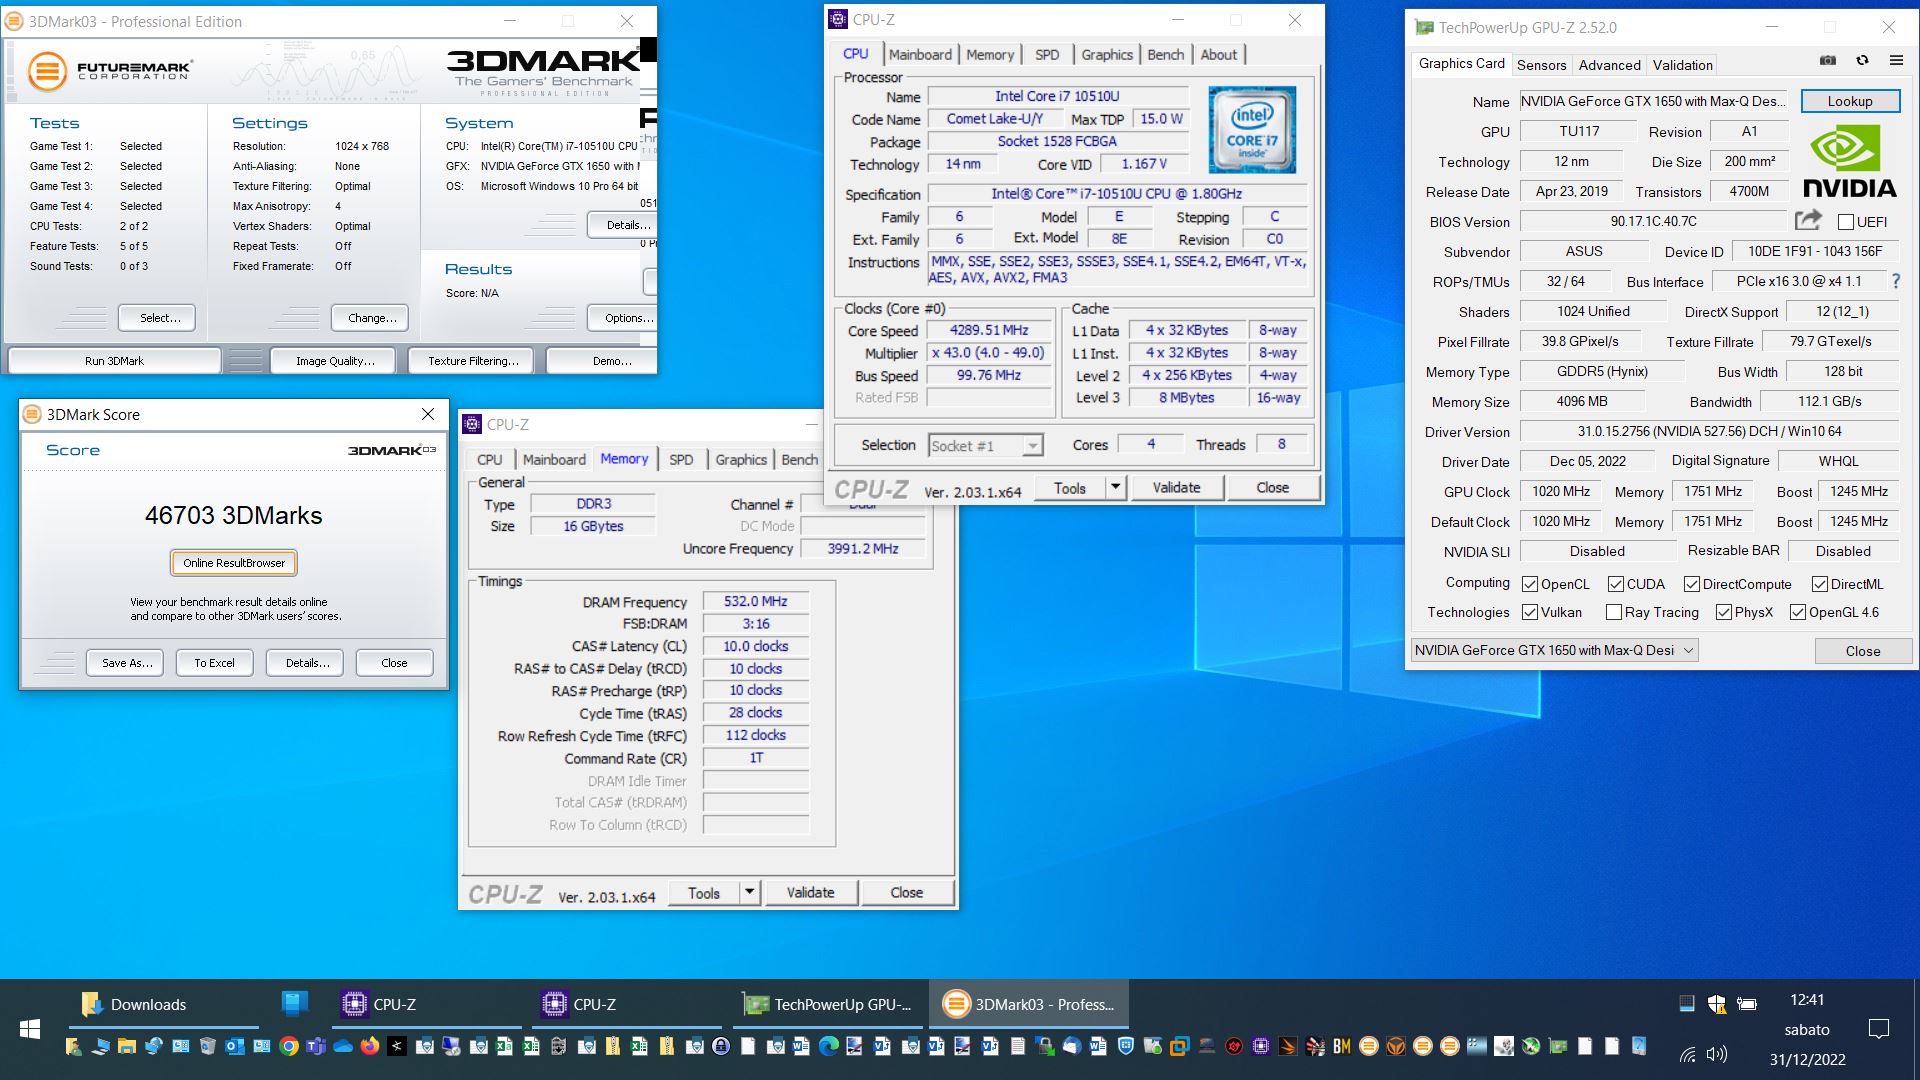Open GPU-Z hamburger menu icon
The height and width of the screenshot is (1080, 1920).
coord(1896,61)
